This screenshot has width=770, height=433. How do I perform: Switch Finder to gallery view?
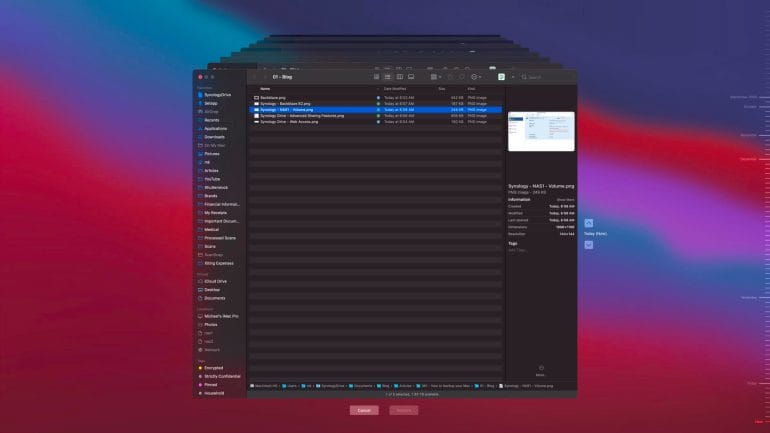pos(411,77)
